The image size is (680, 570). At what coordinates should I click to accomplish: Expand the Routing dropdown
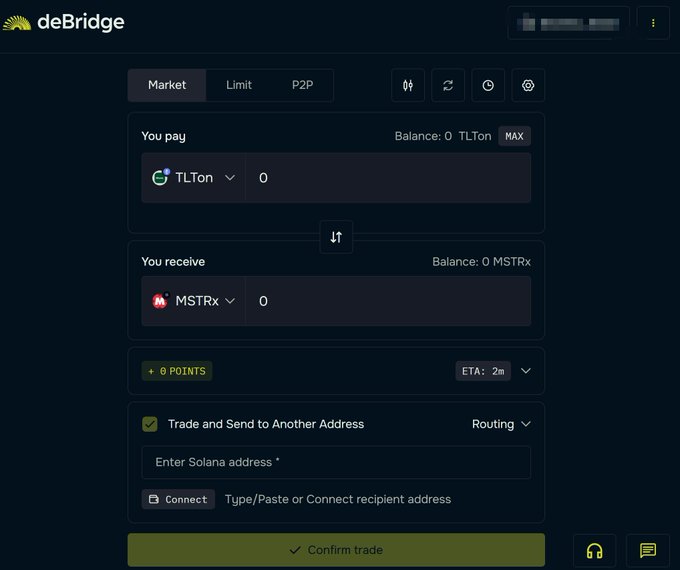(x=501, y=424)
